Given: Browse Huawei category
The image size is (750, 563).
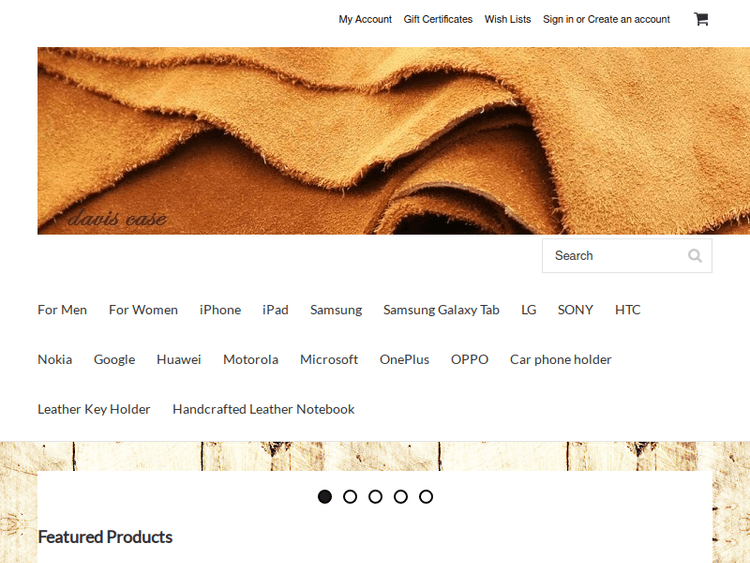Looking at the screenshot, I should (179, 360).
